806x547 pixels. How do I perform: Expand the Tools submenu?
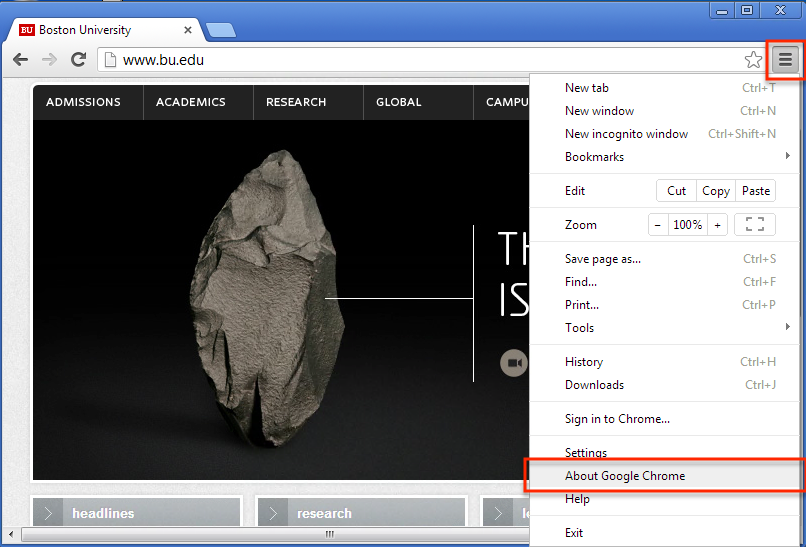[x=787, y=327]
